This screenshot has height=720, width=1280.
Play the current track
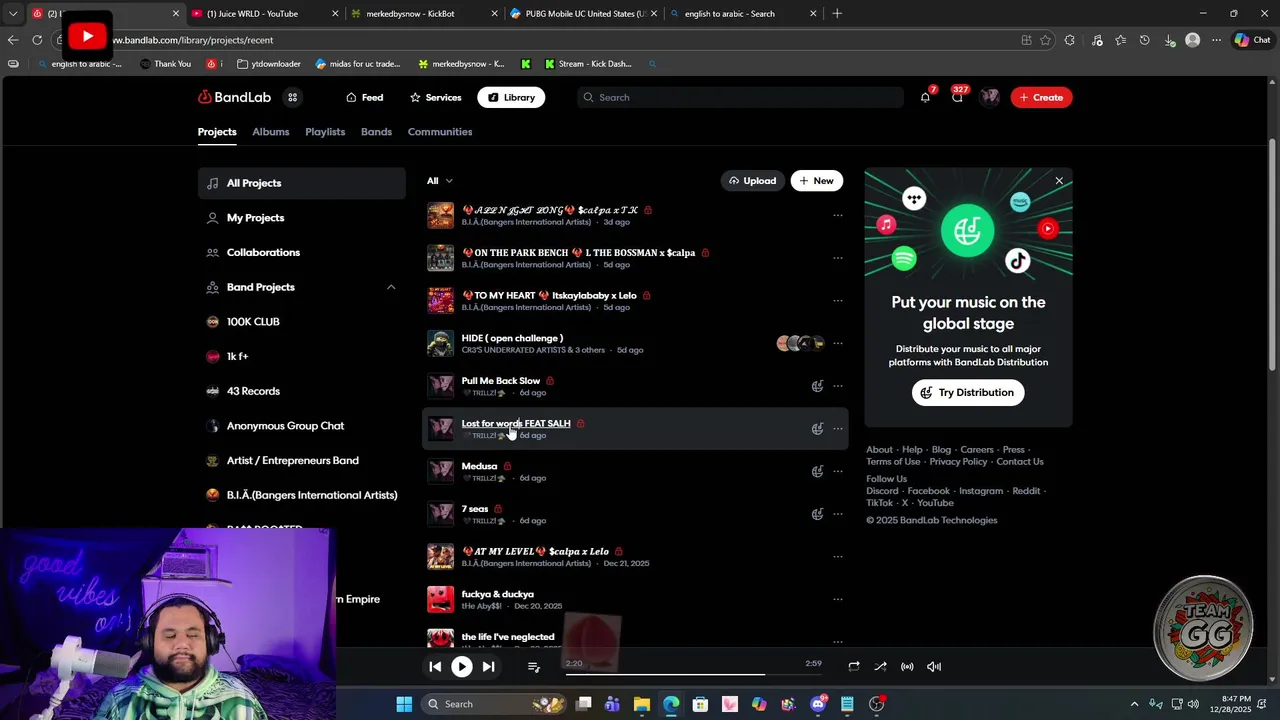pyautogui.click(x=461, y=666)
